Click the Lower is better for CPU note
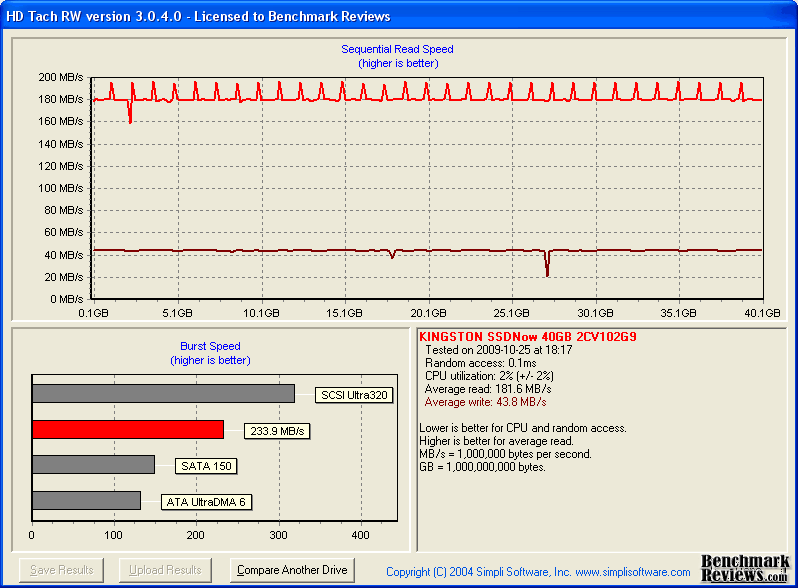This screenshot has width=798, height=588. [x=523, y=428]
